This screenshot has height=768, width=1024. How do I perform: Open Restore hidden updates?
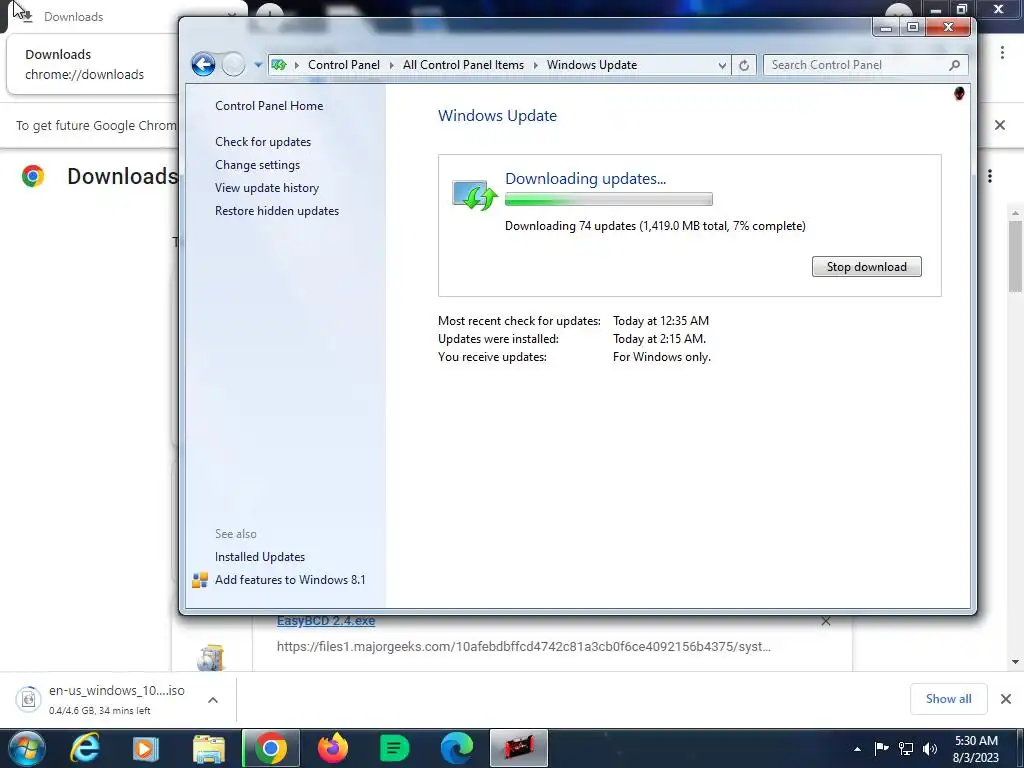(277, 211)
